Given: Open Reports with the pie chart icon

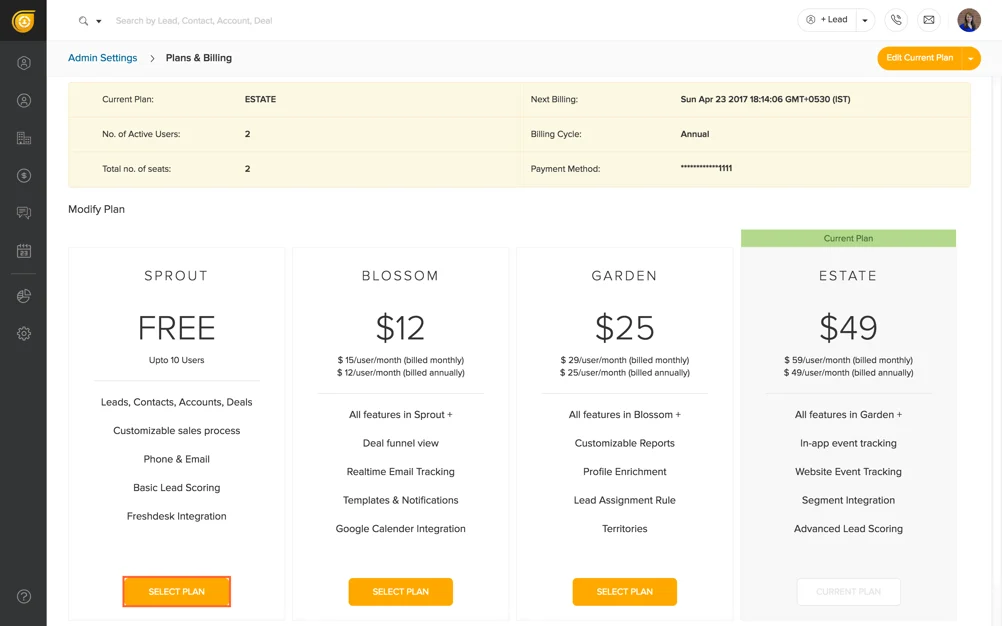Looking at the screenshot, I should 23,295.
